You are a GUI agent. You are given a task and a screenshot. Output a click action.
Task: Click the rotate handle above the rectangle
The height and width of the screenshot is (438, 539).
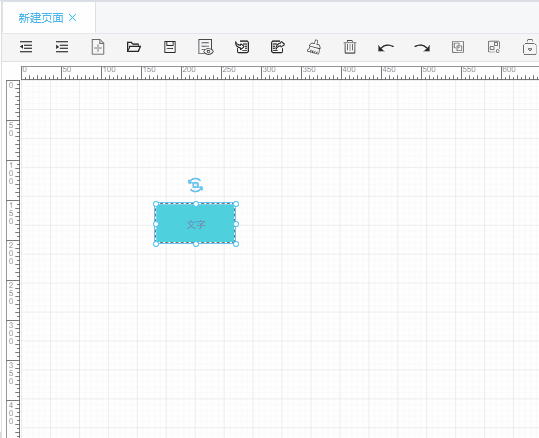(x=195, y=185)
